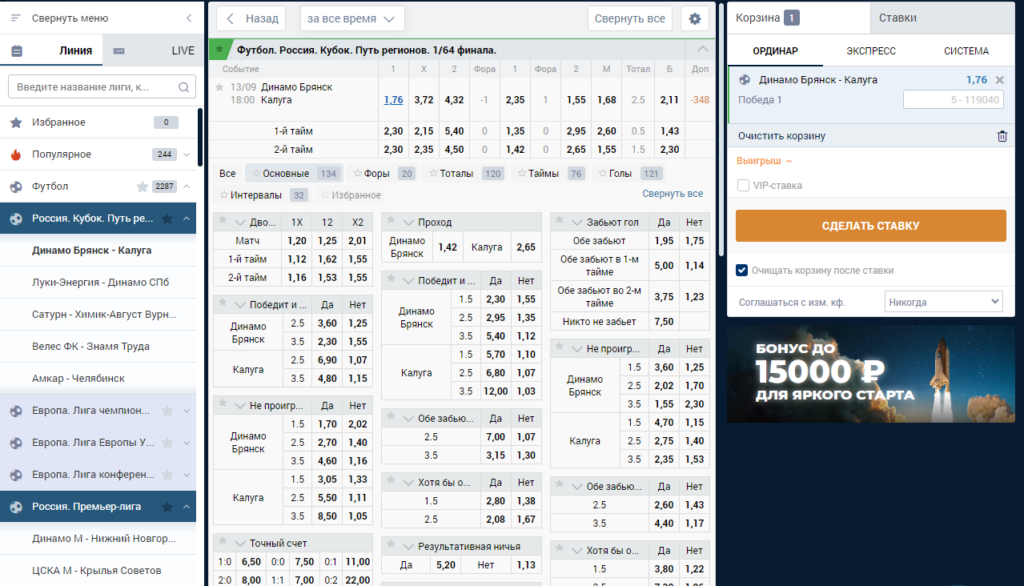Collapse the Россия. Кубок league chevron
Screen dimensions: 1024x586
(x=187, y=218)
